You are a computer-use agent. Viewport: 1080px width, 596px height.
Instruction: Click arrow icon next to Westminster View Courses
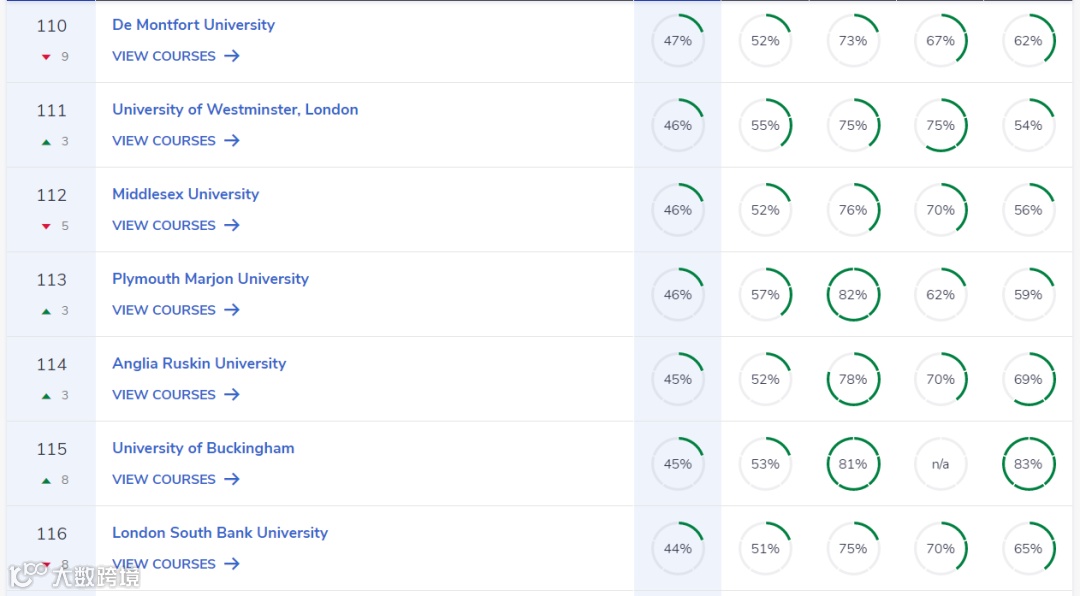click(232, 141)
